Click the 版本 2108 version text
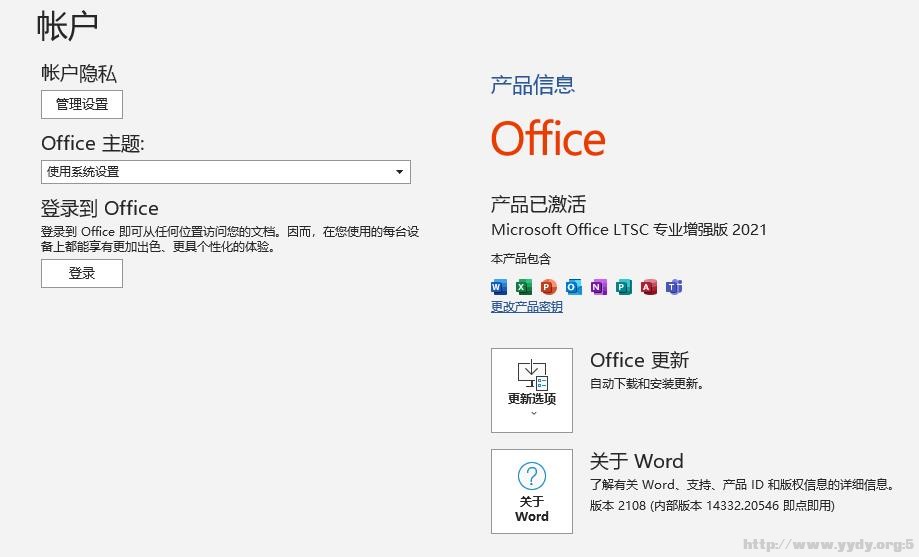This screenshot has width=919, height=557. point(712,505)
